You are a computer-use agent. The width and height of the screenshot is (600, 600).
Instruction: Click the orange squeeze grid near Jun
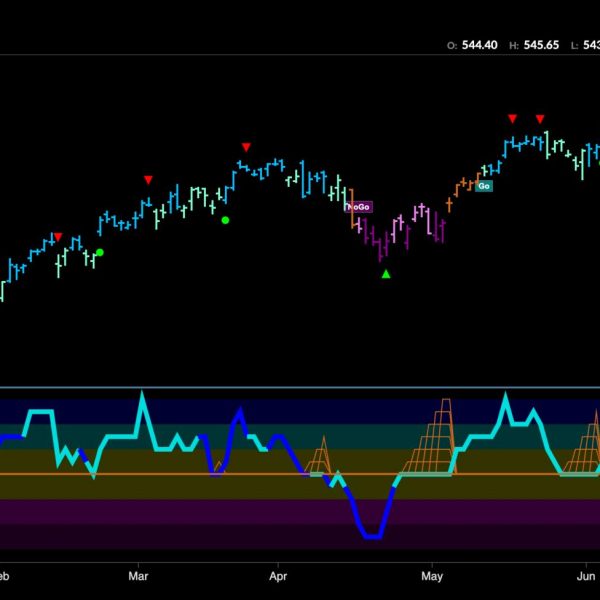pos(581,442)
